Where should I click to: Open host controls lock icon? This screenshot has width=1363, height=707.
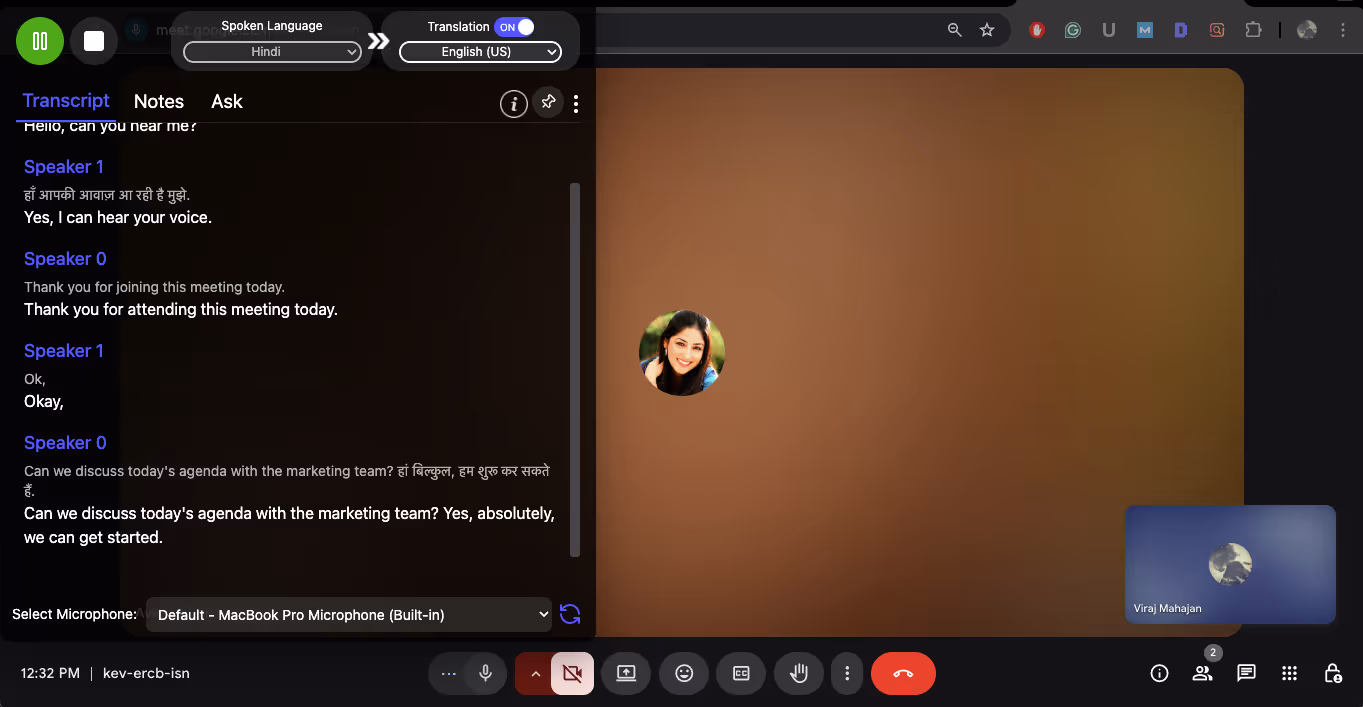click(1333, 673)
